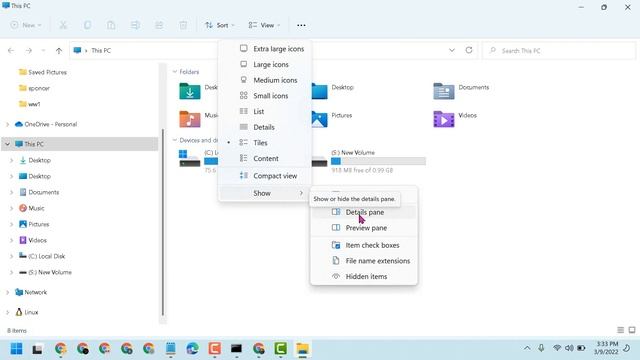Expand the OneDrive - Personal tree node
This screenshot has height=360, width=640.
tap(7, 124)
